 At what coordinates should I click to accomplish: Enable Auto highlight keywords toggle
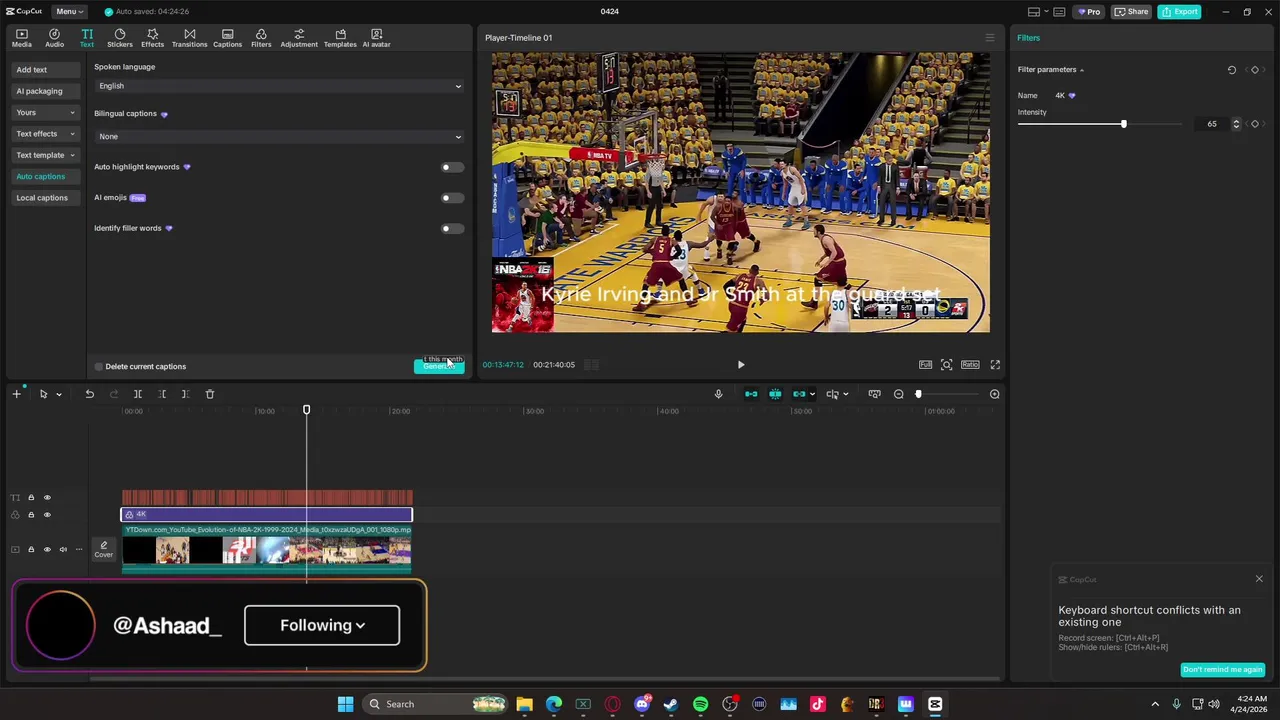[452, 167]
